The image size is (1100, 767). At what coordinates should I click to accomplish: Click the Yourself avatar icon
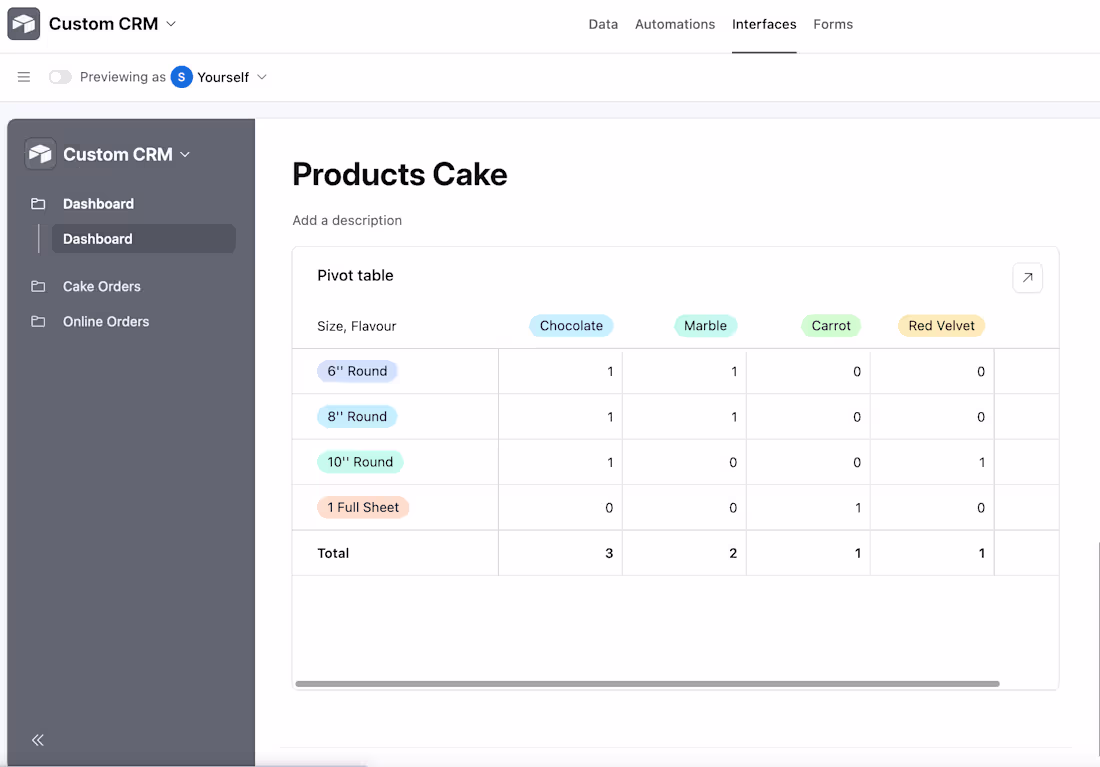(181, 76)
